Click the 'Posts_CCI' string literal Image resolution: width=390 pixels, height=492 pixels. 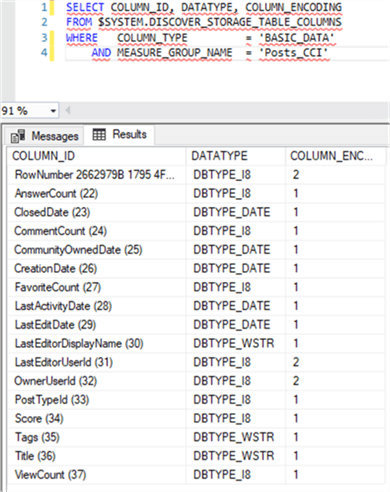click(x=294, y=52)
